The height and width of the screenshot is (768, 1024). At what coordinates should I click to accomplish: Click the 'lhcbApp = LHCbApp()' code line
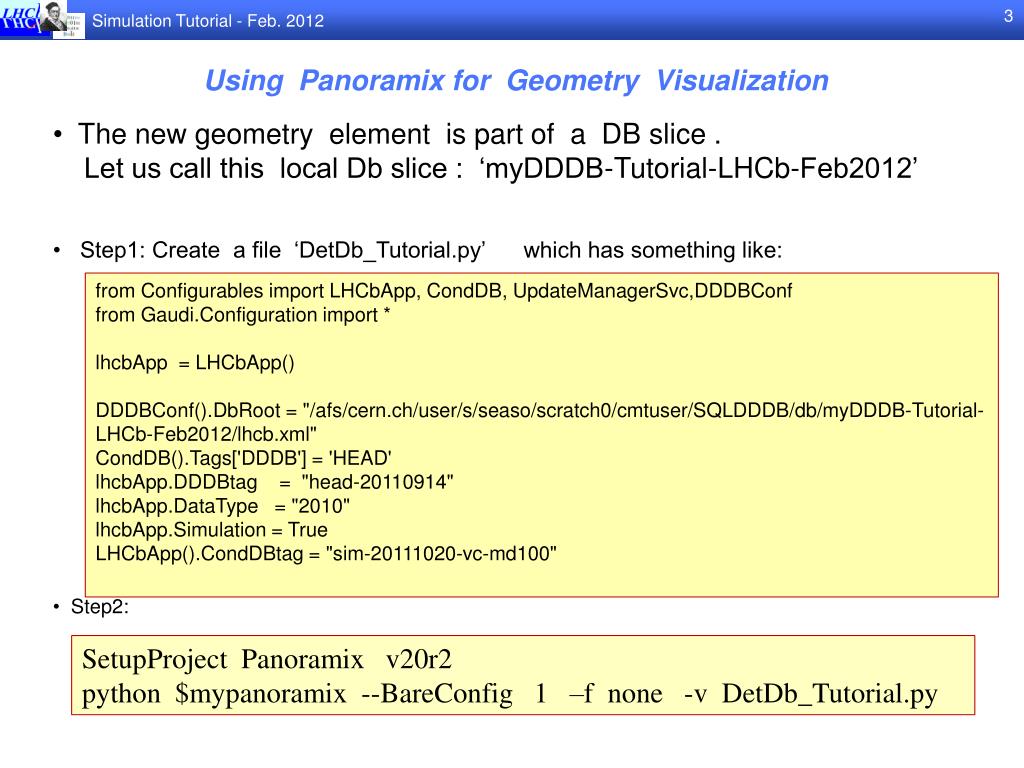195,362
